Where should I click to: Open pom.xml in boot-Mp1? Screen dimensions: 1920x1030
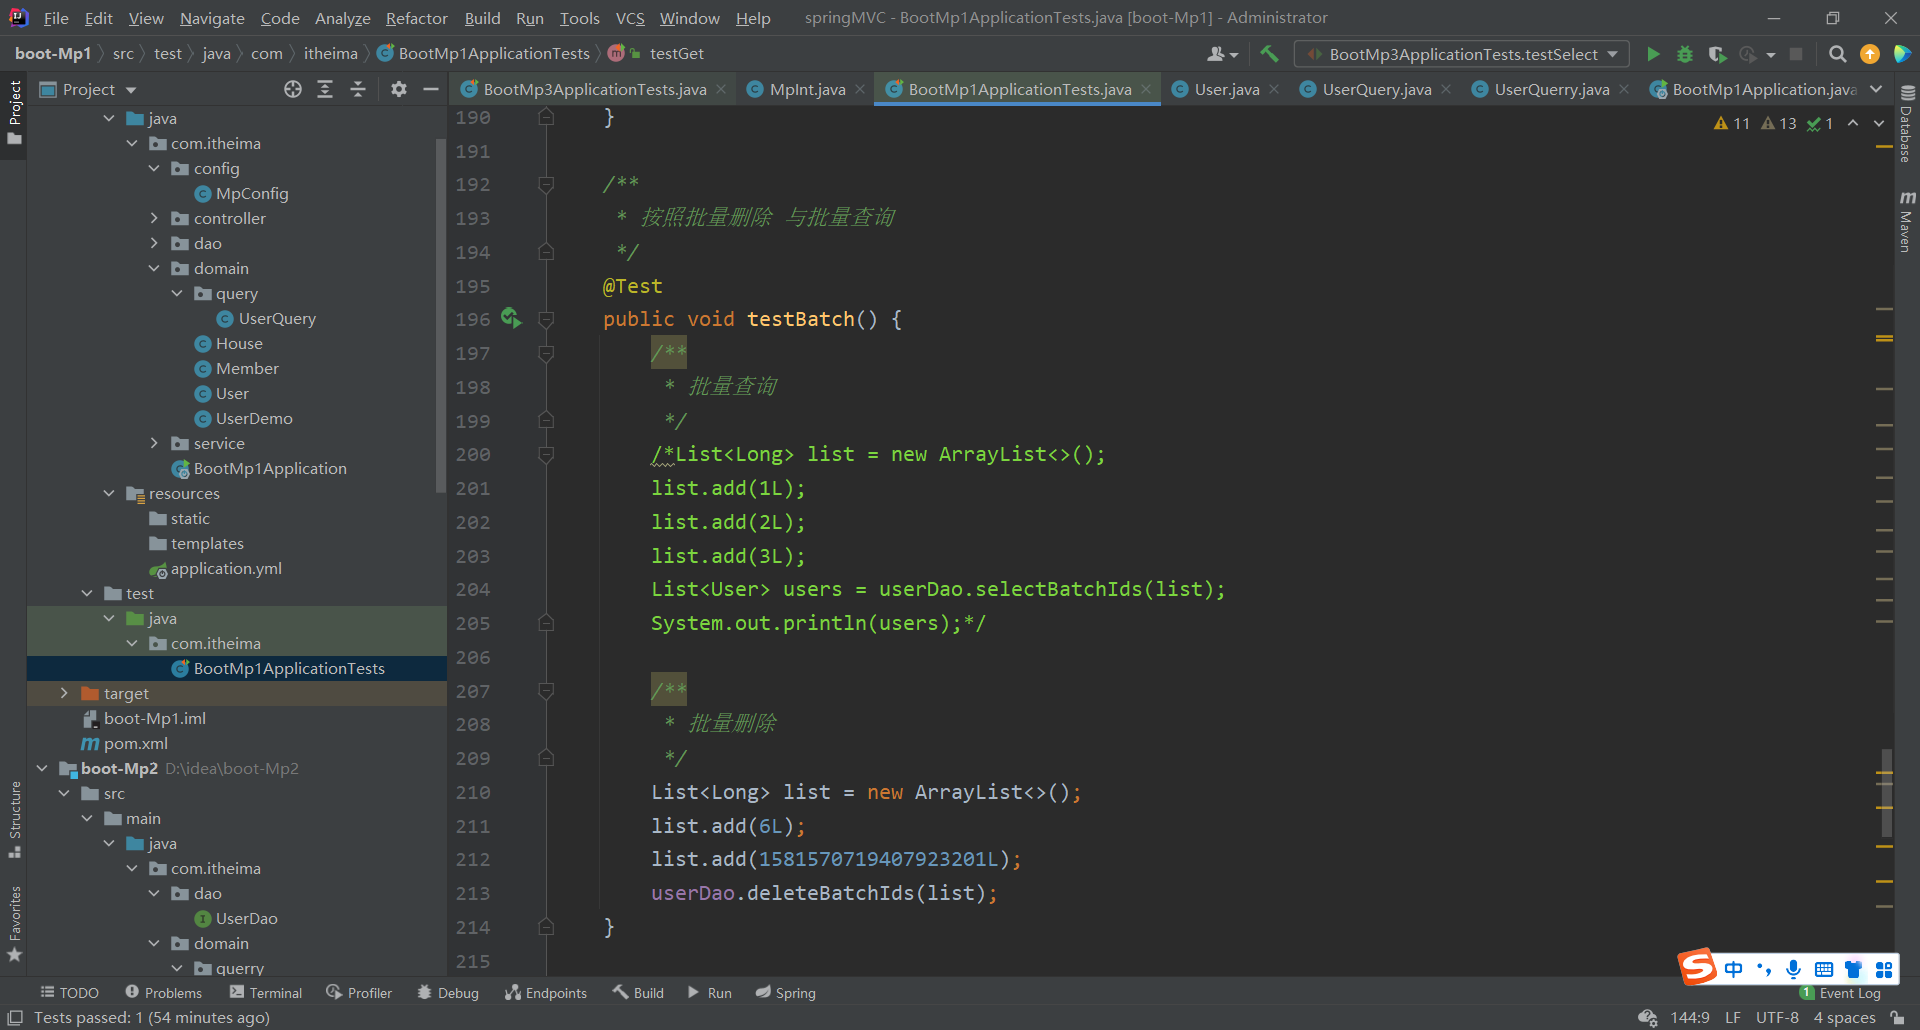[136, 743]
